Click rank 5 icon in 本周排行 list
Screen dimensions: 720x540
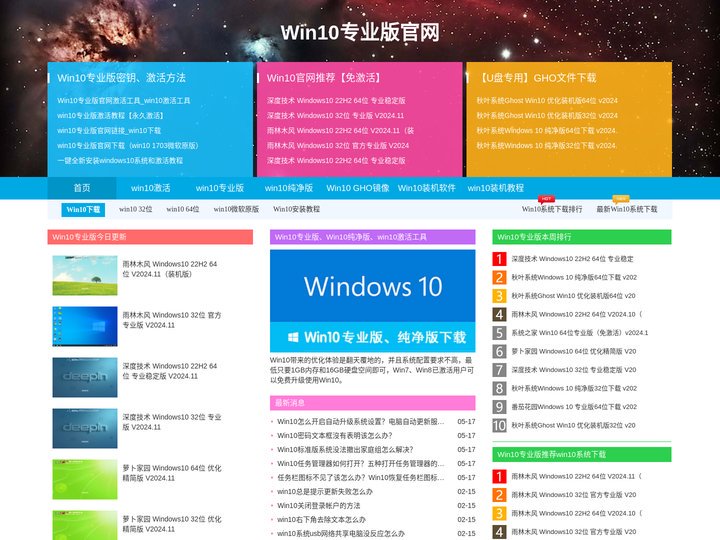(x=499, y=333)
